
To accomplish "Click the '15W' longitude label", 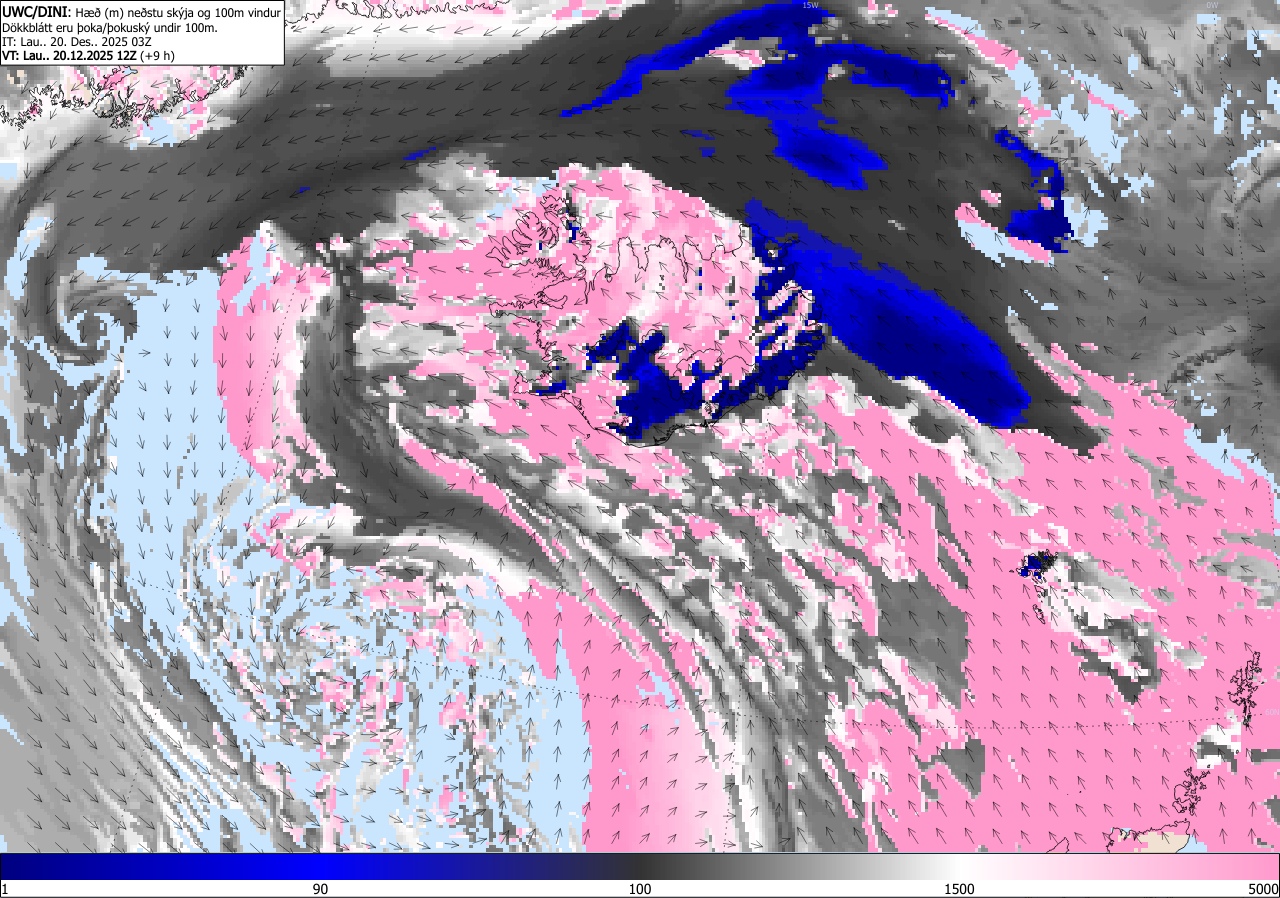I will click(x=810, y=5).
